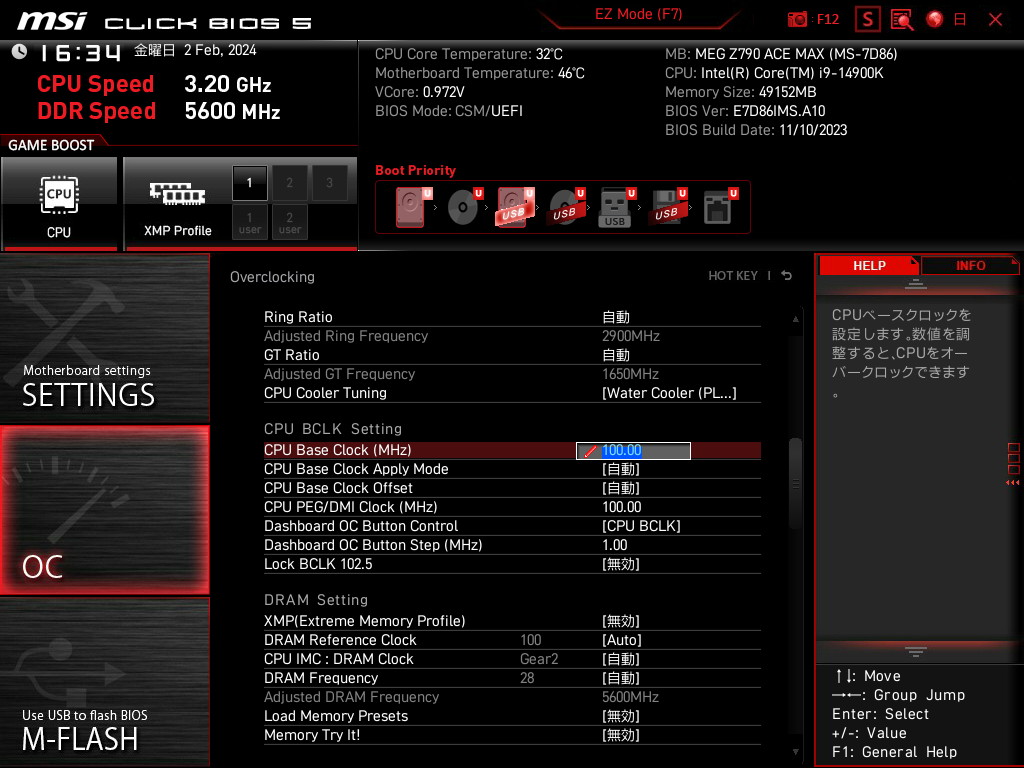The image size is (1024, 768).
Task: Open the SETTINGS section
Action: coord(104,340)
